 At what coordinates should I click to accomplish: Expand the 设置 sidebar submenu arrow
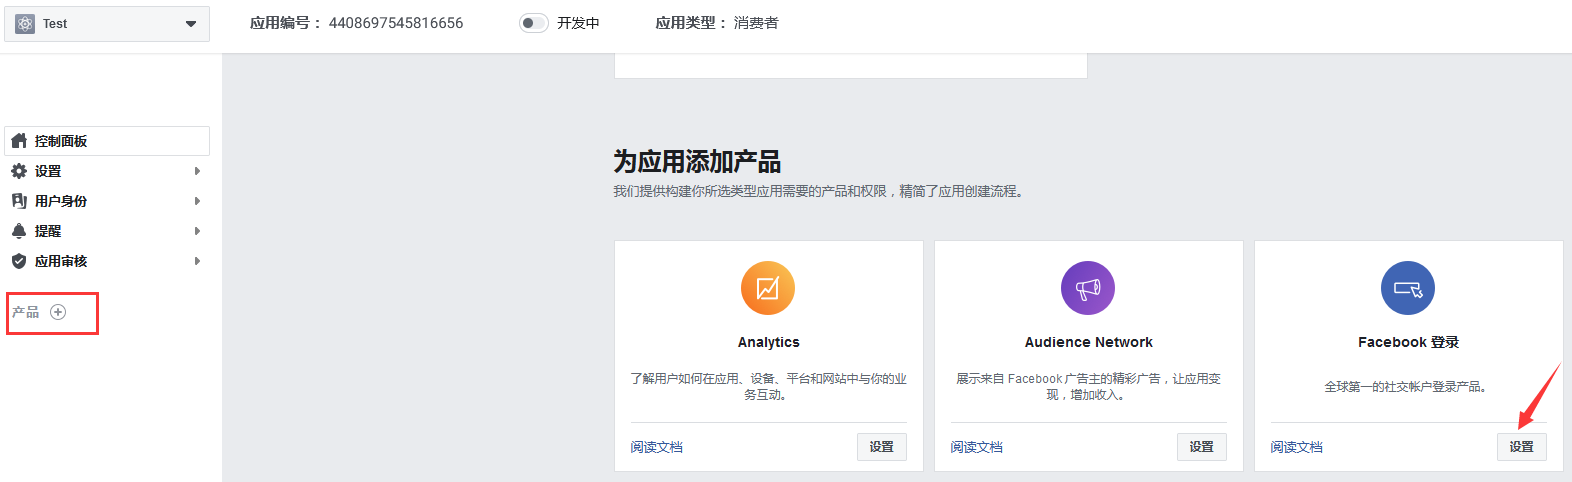[x=197, y=171]
